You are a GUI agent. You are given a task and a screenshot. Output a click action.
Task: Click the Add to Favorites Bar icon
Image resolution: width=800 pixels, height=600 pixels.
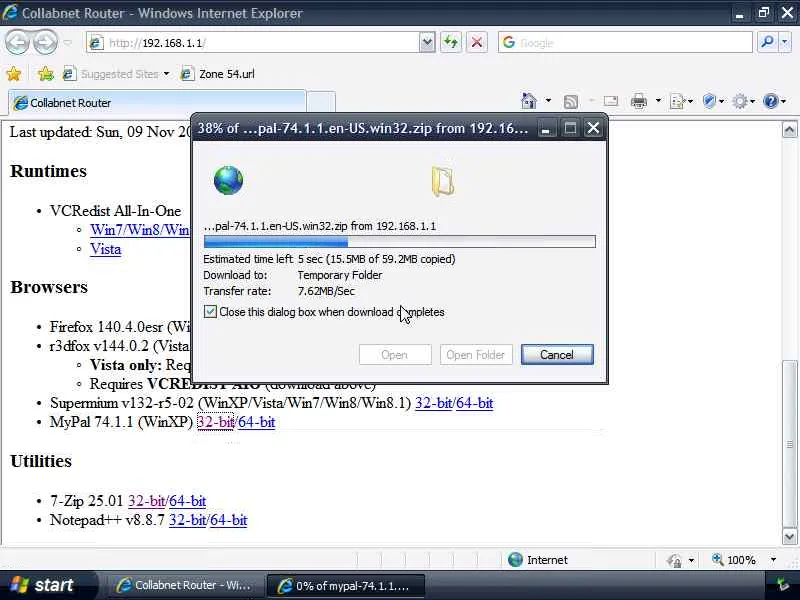point(45,74)
